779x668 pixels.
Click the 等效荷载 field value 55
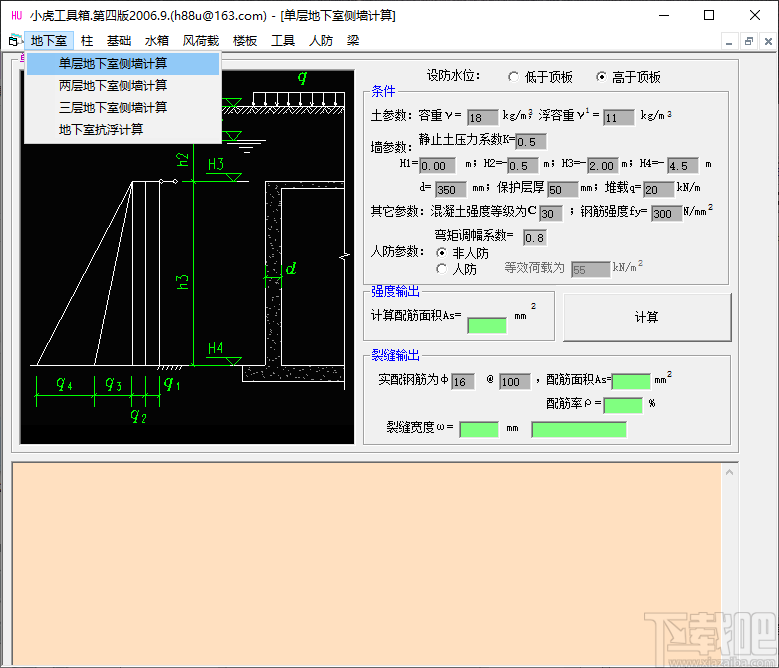click(x=590, y=270)
